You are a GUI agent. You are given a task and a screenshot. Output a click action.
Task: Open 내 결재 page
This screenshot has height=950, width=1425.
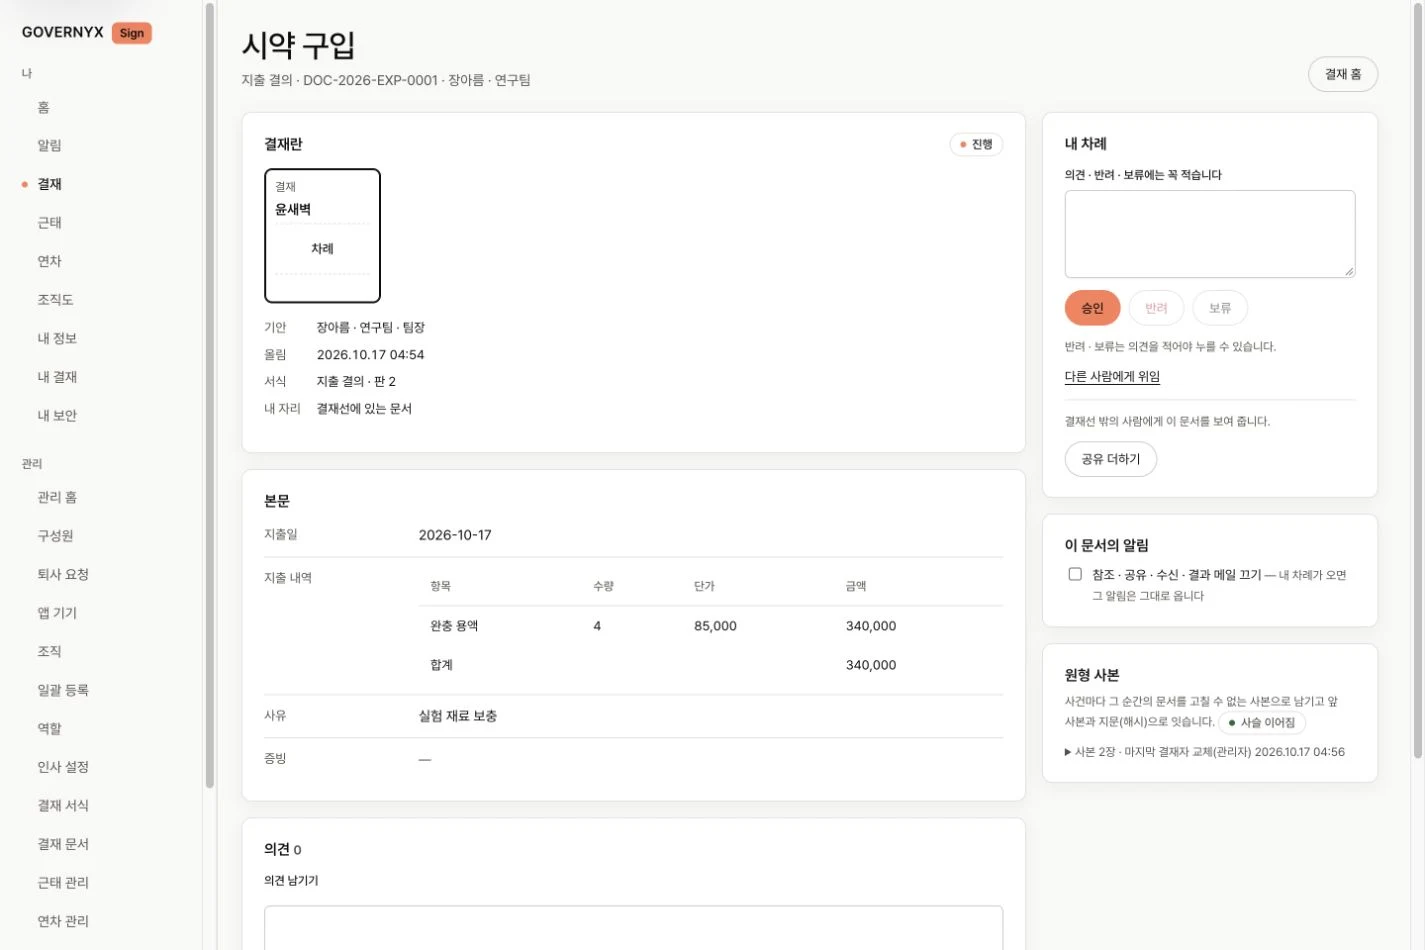click(57, 376)
